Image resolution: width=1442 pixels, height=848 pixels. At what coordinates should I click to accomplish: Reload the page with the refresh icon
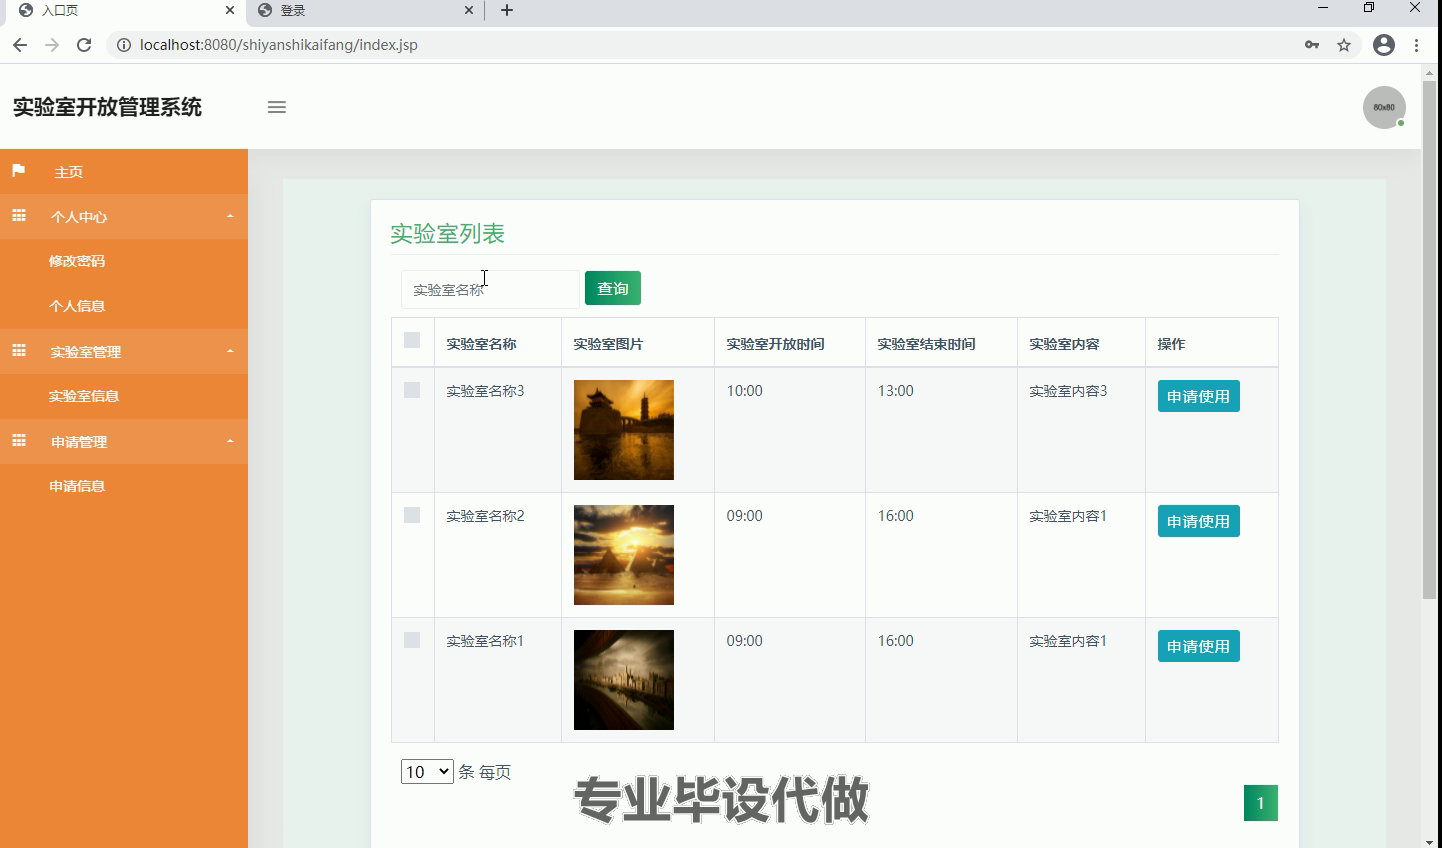point(84,45)
